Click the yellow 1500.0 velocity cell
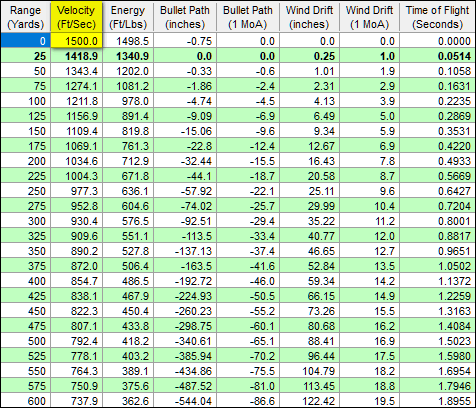Image resolution: width=476 pixels, height=408 pixels. (76, 41)
